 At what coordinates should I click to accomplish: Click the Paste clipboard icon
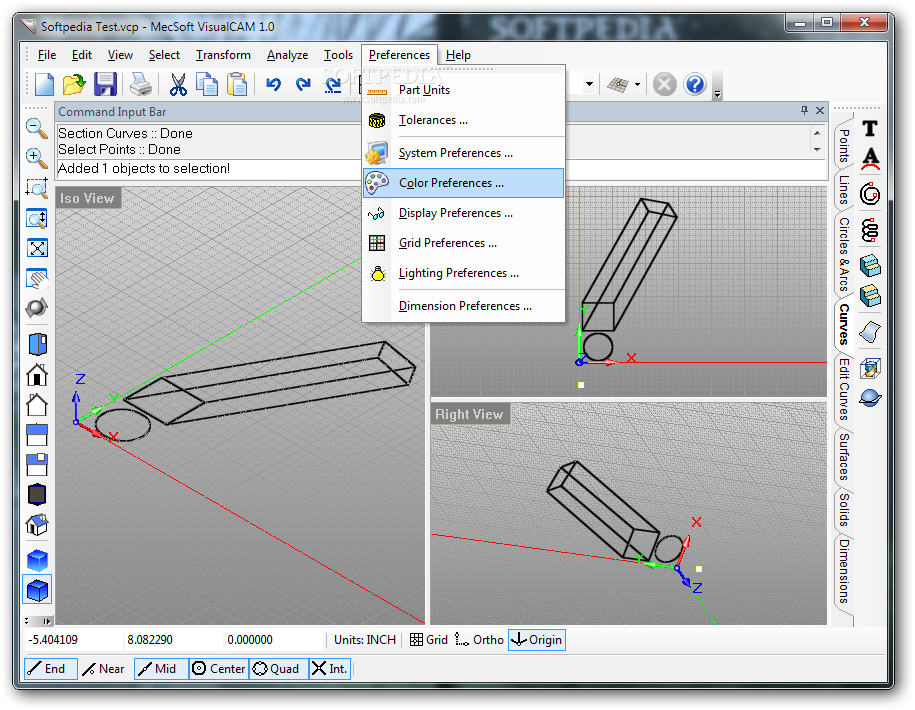tap(237, 84)
